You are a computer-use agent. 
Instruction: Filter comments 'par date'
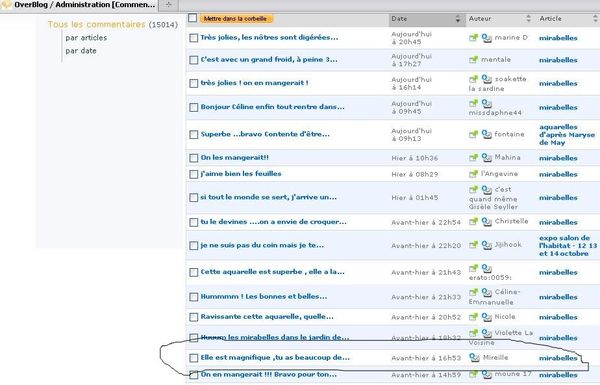coord(81,51)
